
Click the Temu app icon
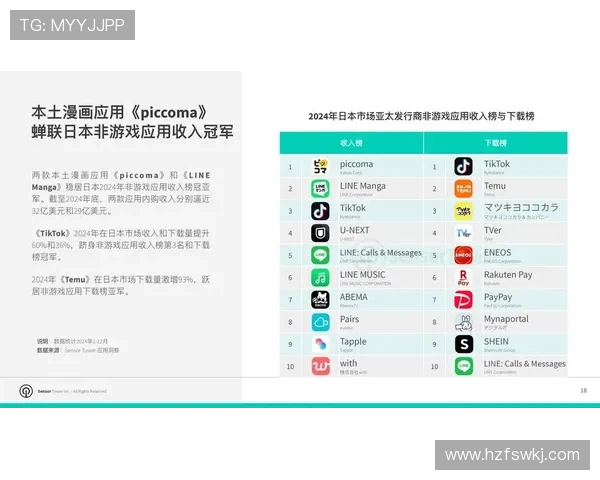(x=463, y=189)
